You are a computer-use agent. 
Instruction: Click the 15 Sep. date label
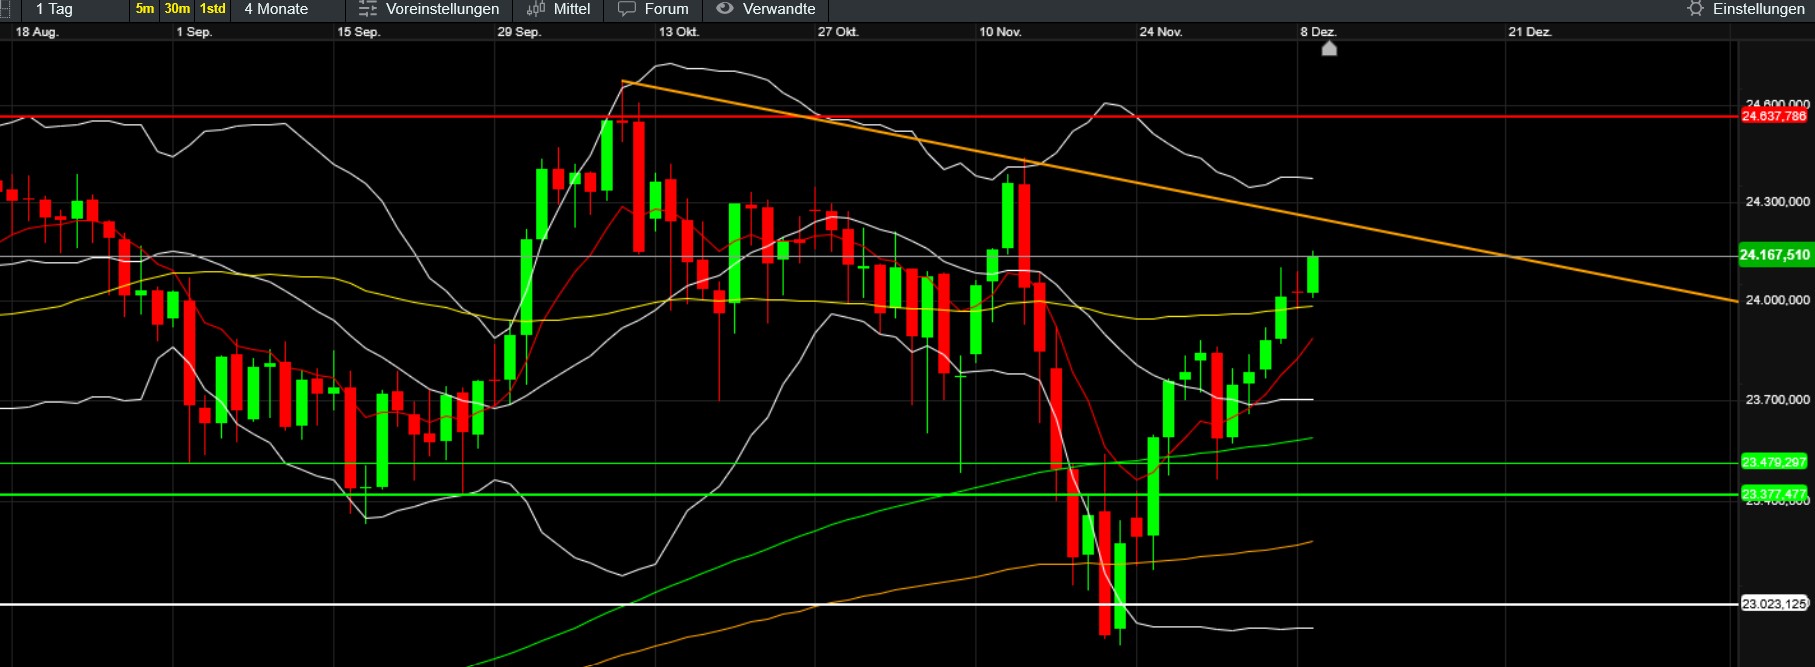358,32
